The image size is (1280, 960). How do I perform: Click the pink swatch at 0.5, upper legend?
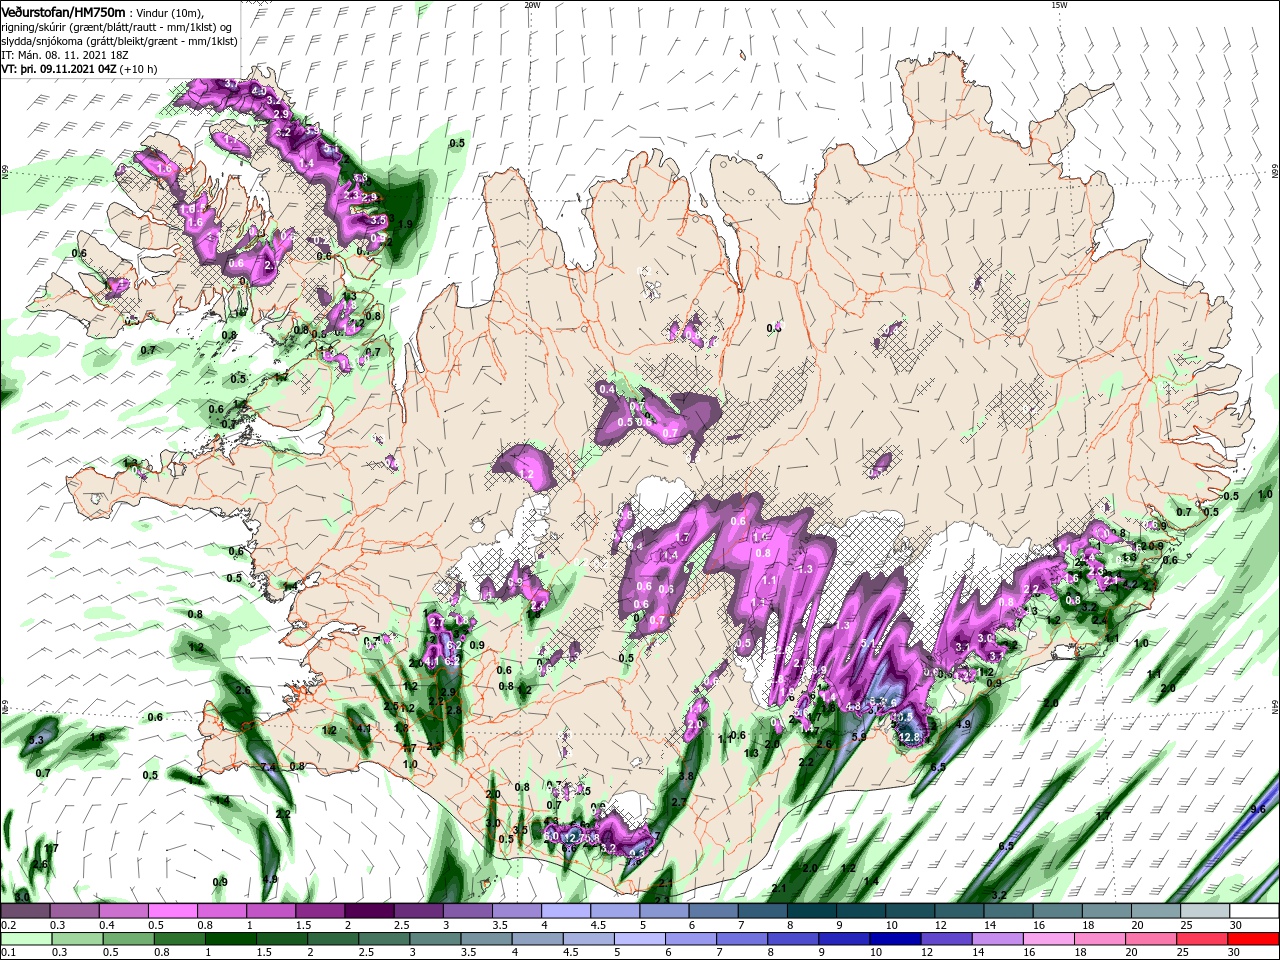pos(171,911)
